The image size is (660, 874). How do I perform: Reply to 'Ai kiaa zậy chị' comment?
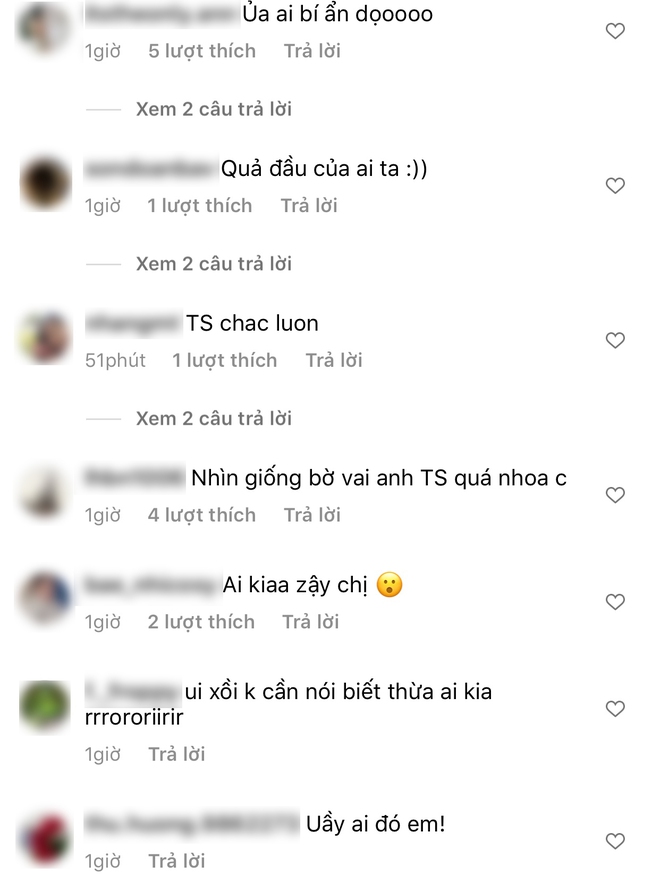310,621
